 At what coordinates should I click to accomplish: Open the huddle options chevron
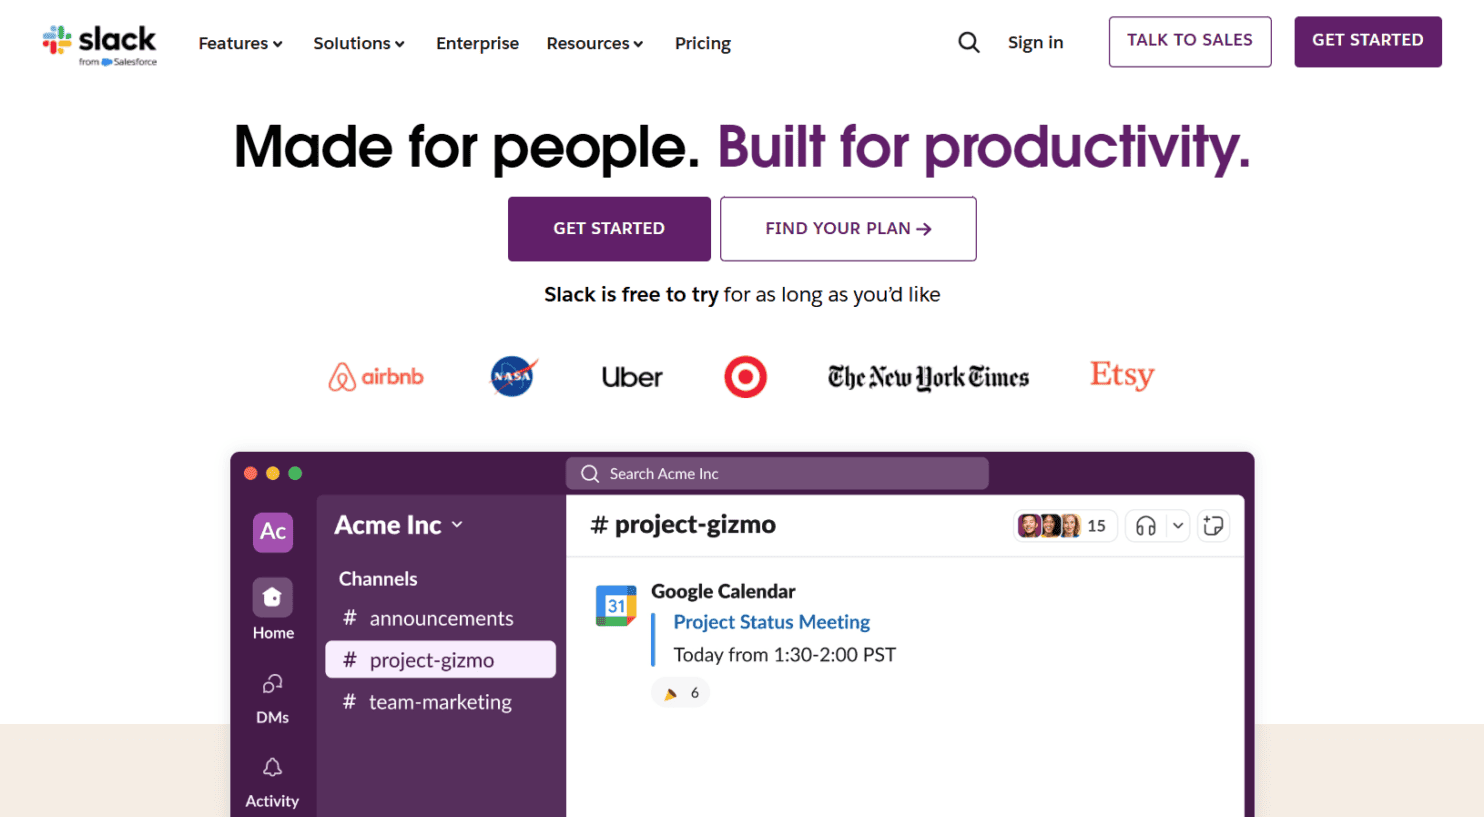click(1178, 526)
